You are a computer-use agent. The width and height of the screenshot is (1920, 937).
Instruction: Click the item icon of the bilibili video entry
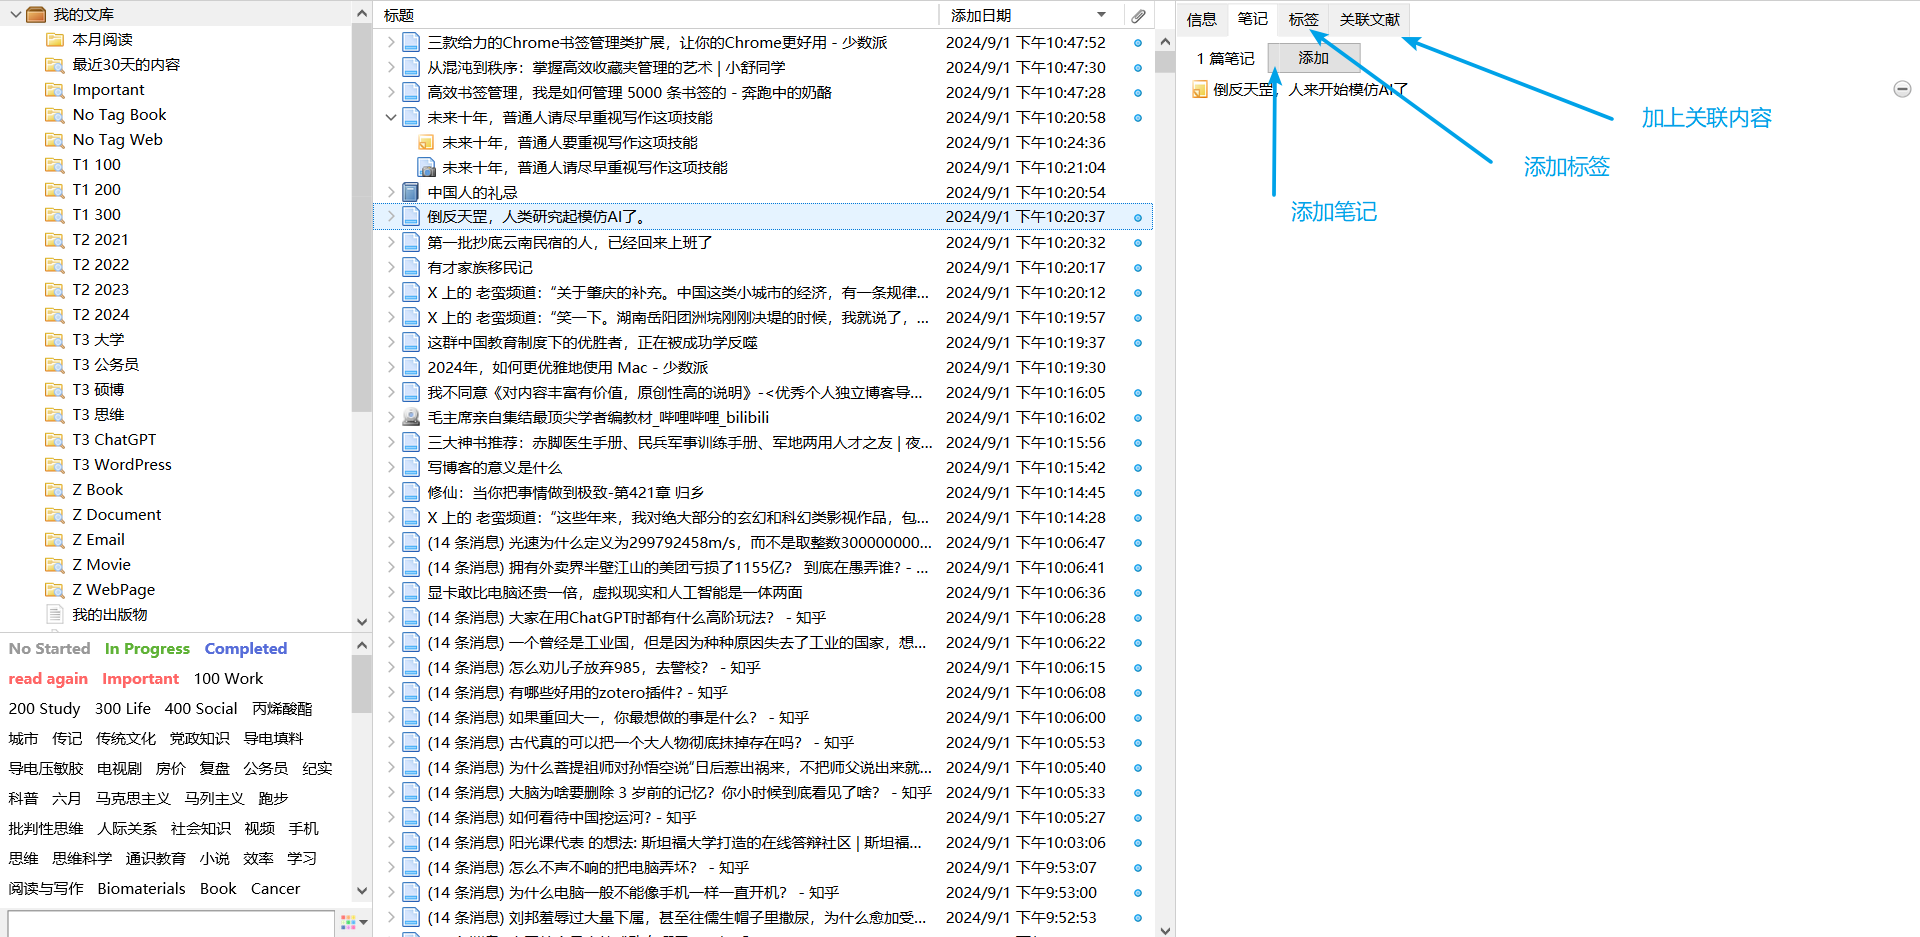tap(410, 417)
